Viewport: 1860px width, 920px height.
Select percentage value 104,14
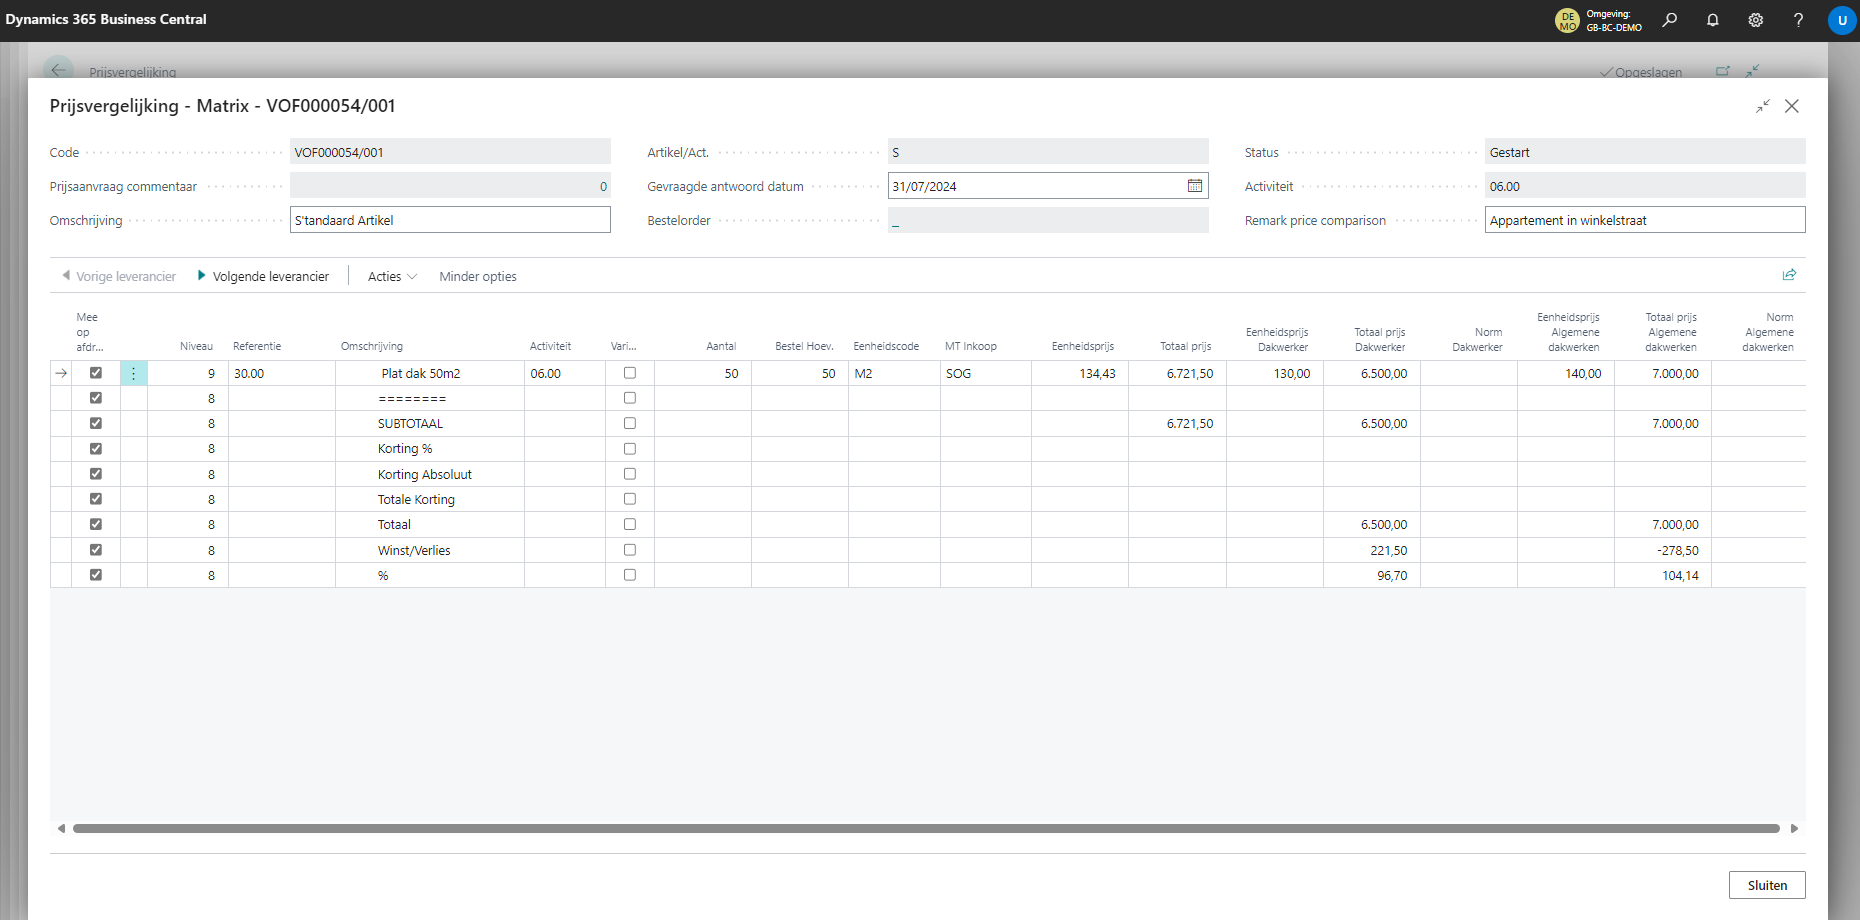point(1663,575)
